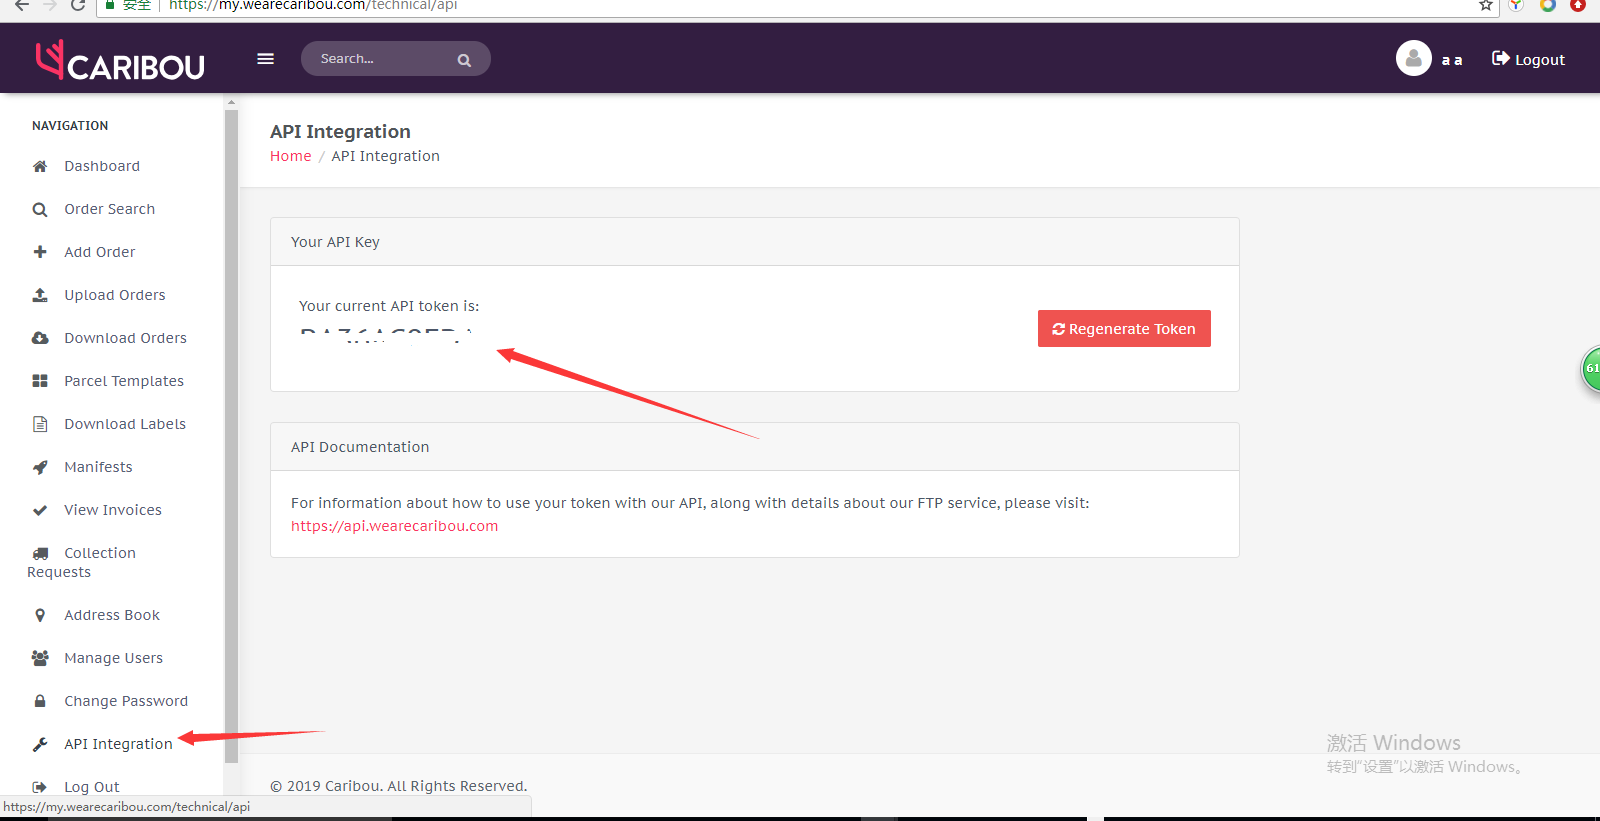Click the 'a a' username text

[1452, 60]
